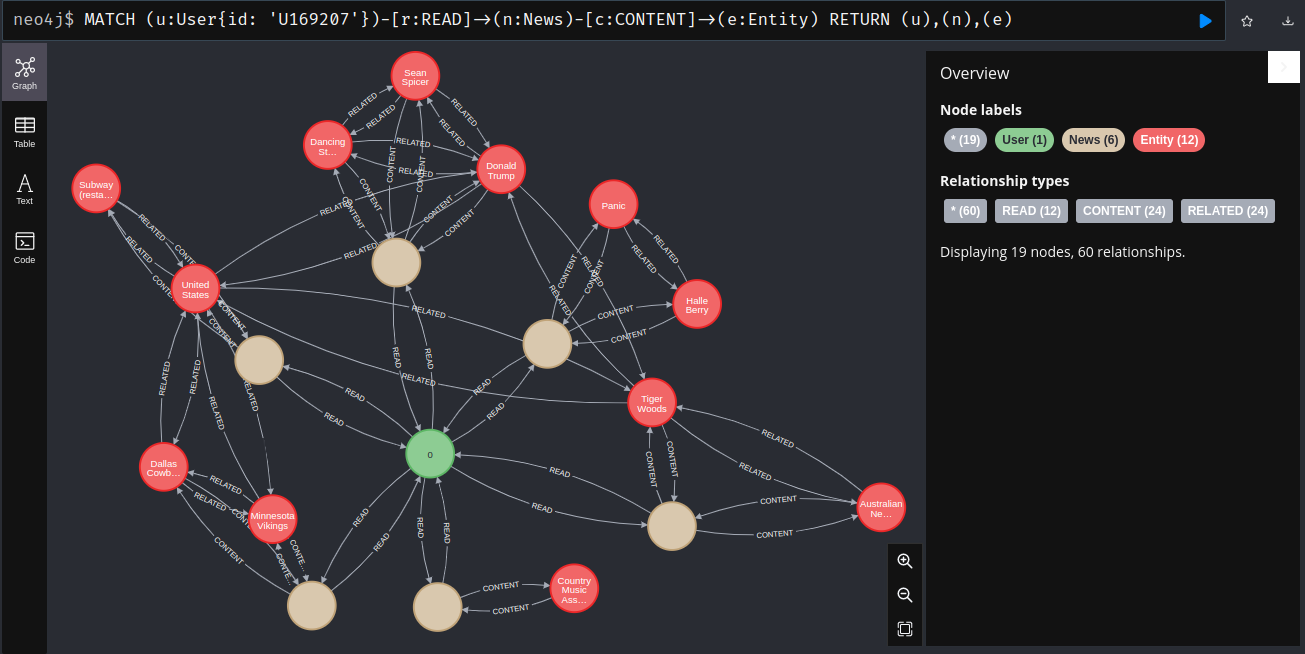Switch to Table view

24,131
